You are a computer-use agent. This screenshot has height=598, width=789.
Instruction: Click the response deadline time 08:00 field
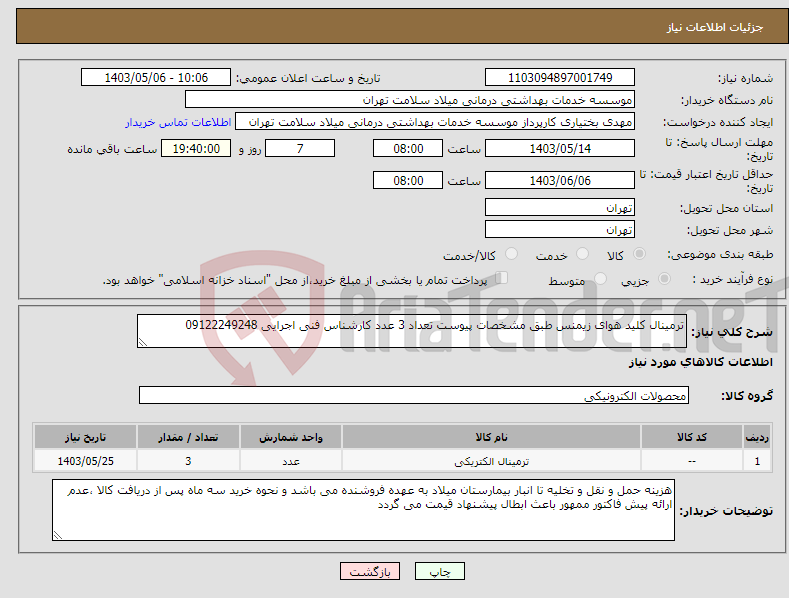click(408, 148)
